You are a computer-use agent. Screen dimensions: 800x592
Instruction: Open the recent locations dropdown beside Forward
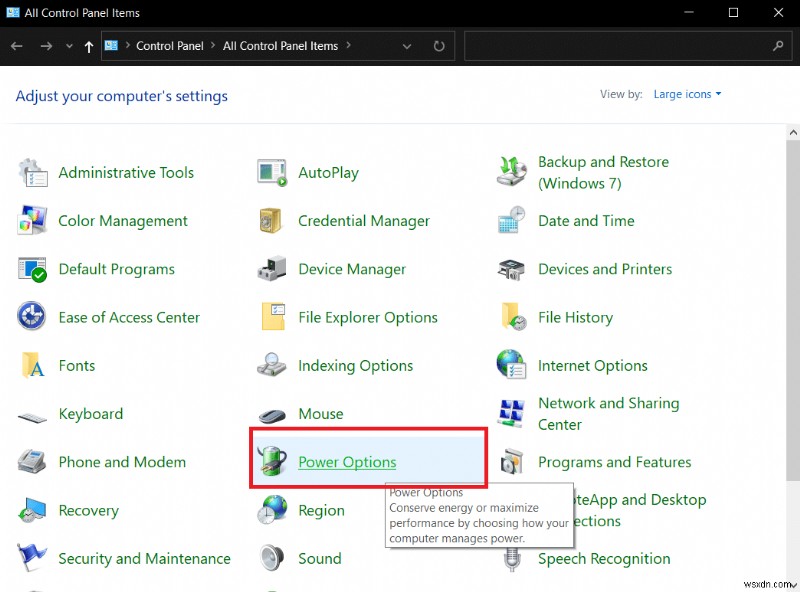[x=68, y=45]
